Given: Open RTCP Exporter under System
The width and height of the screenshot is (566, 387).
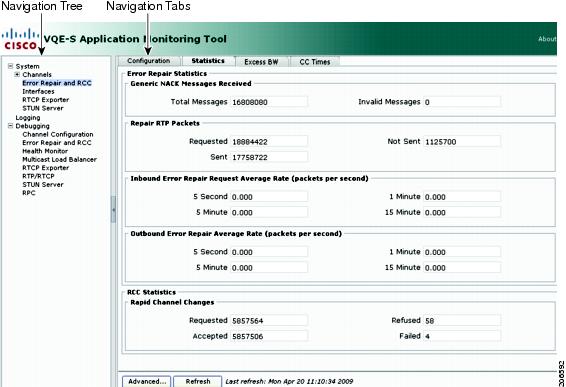Looking at the screenshot, I should (x=45, y=100).
